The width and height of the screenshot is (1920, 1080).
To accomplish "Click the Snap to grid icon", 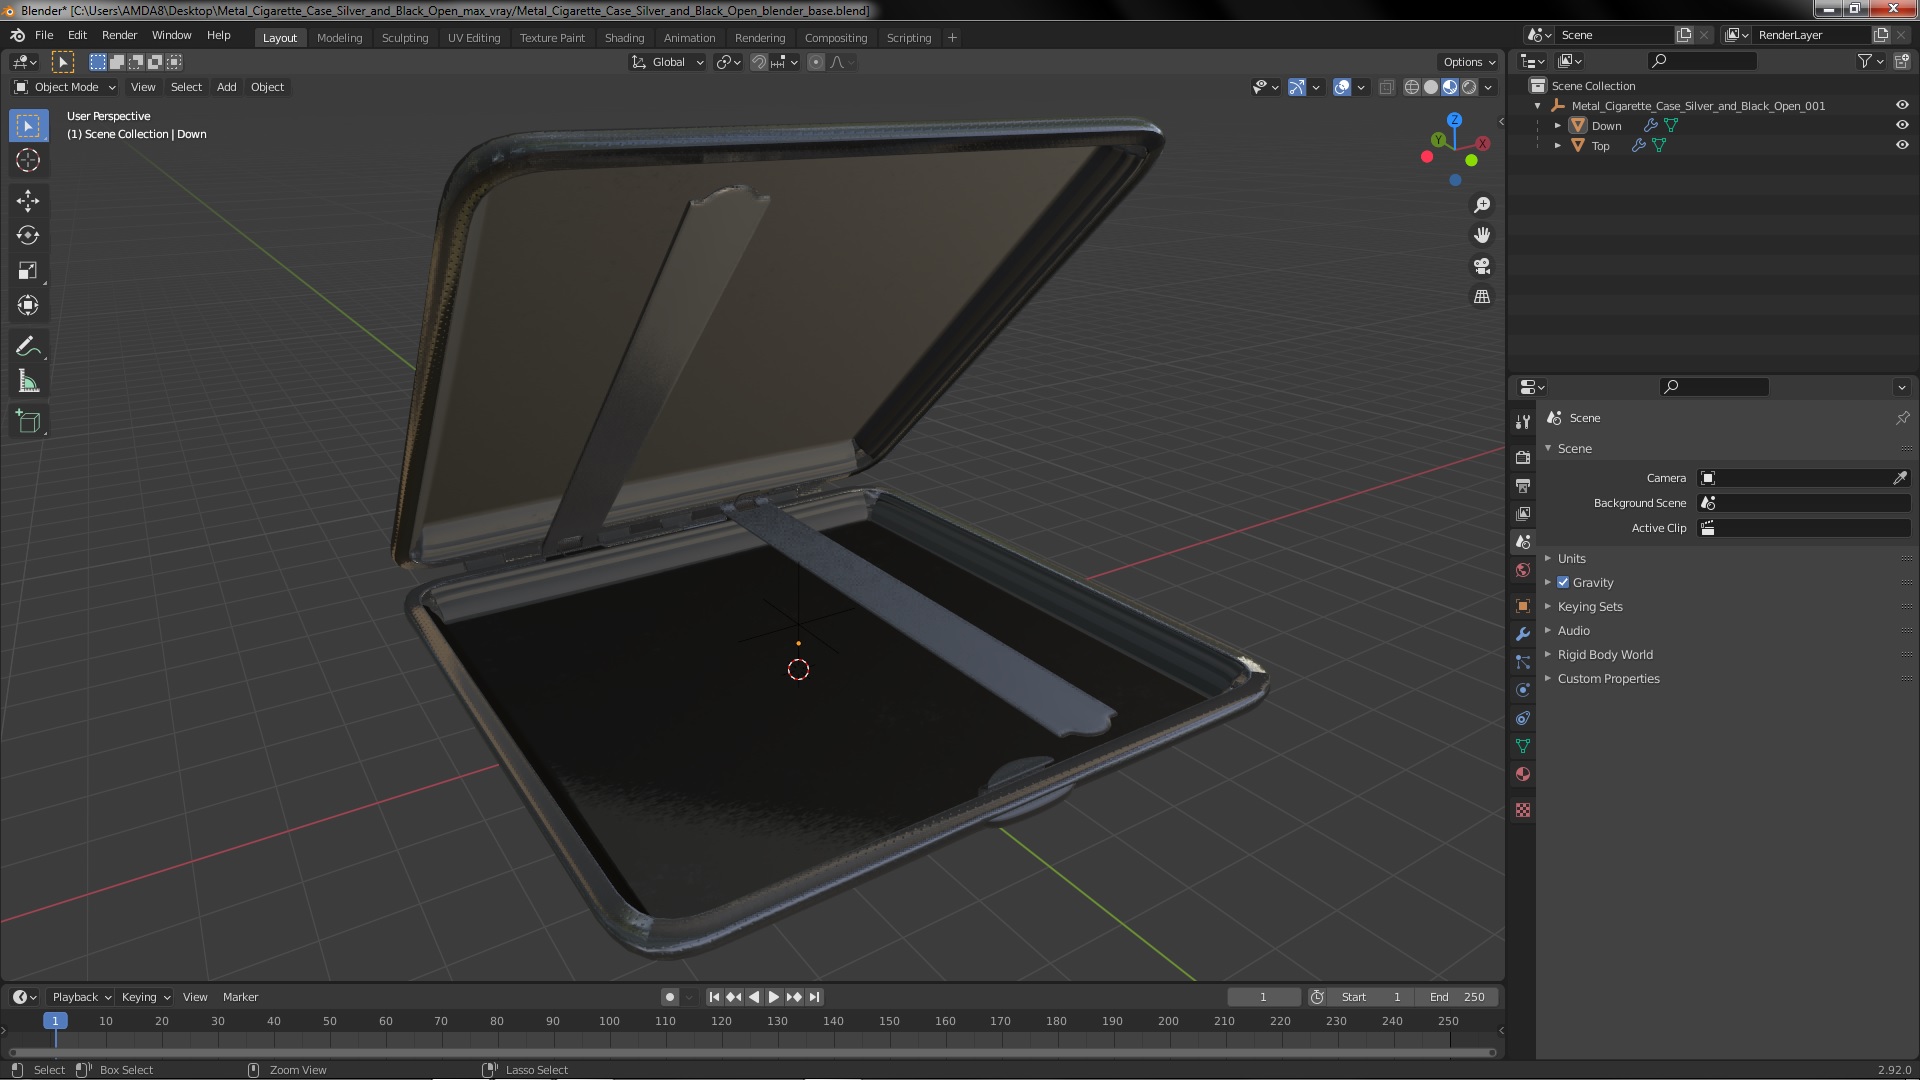I will (x=778, y=62).
